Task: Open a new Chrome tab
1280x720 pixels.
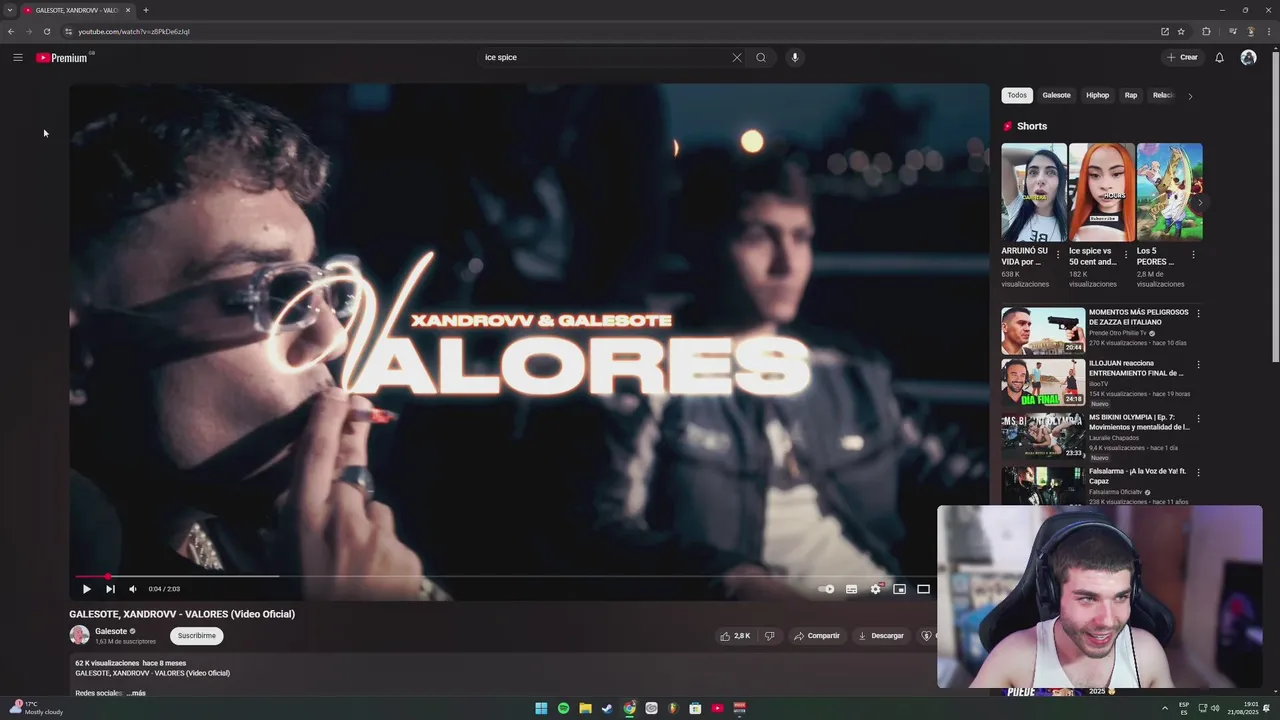Action: pyautogui.click(x=146, y=10)
